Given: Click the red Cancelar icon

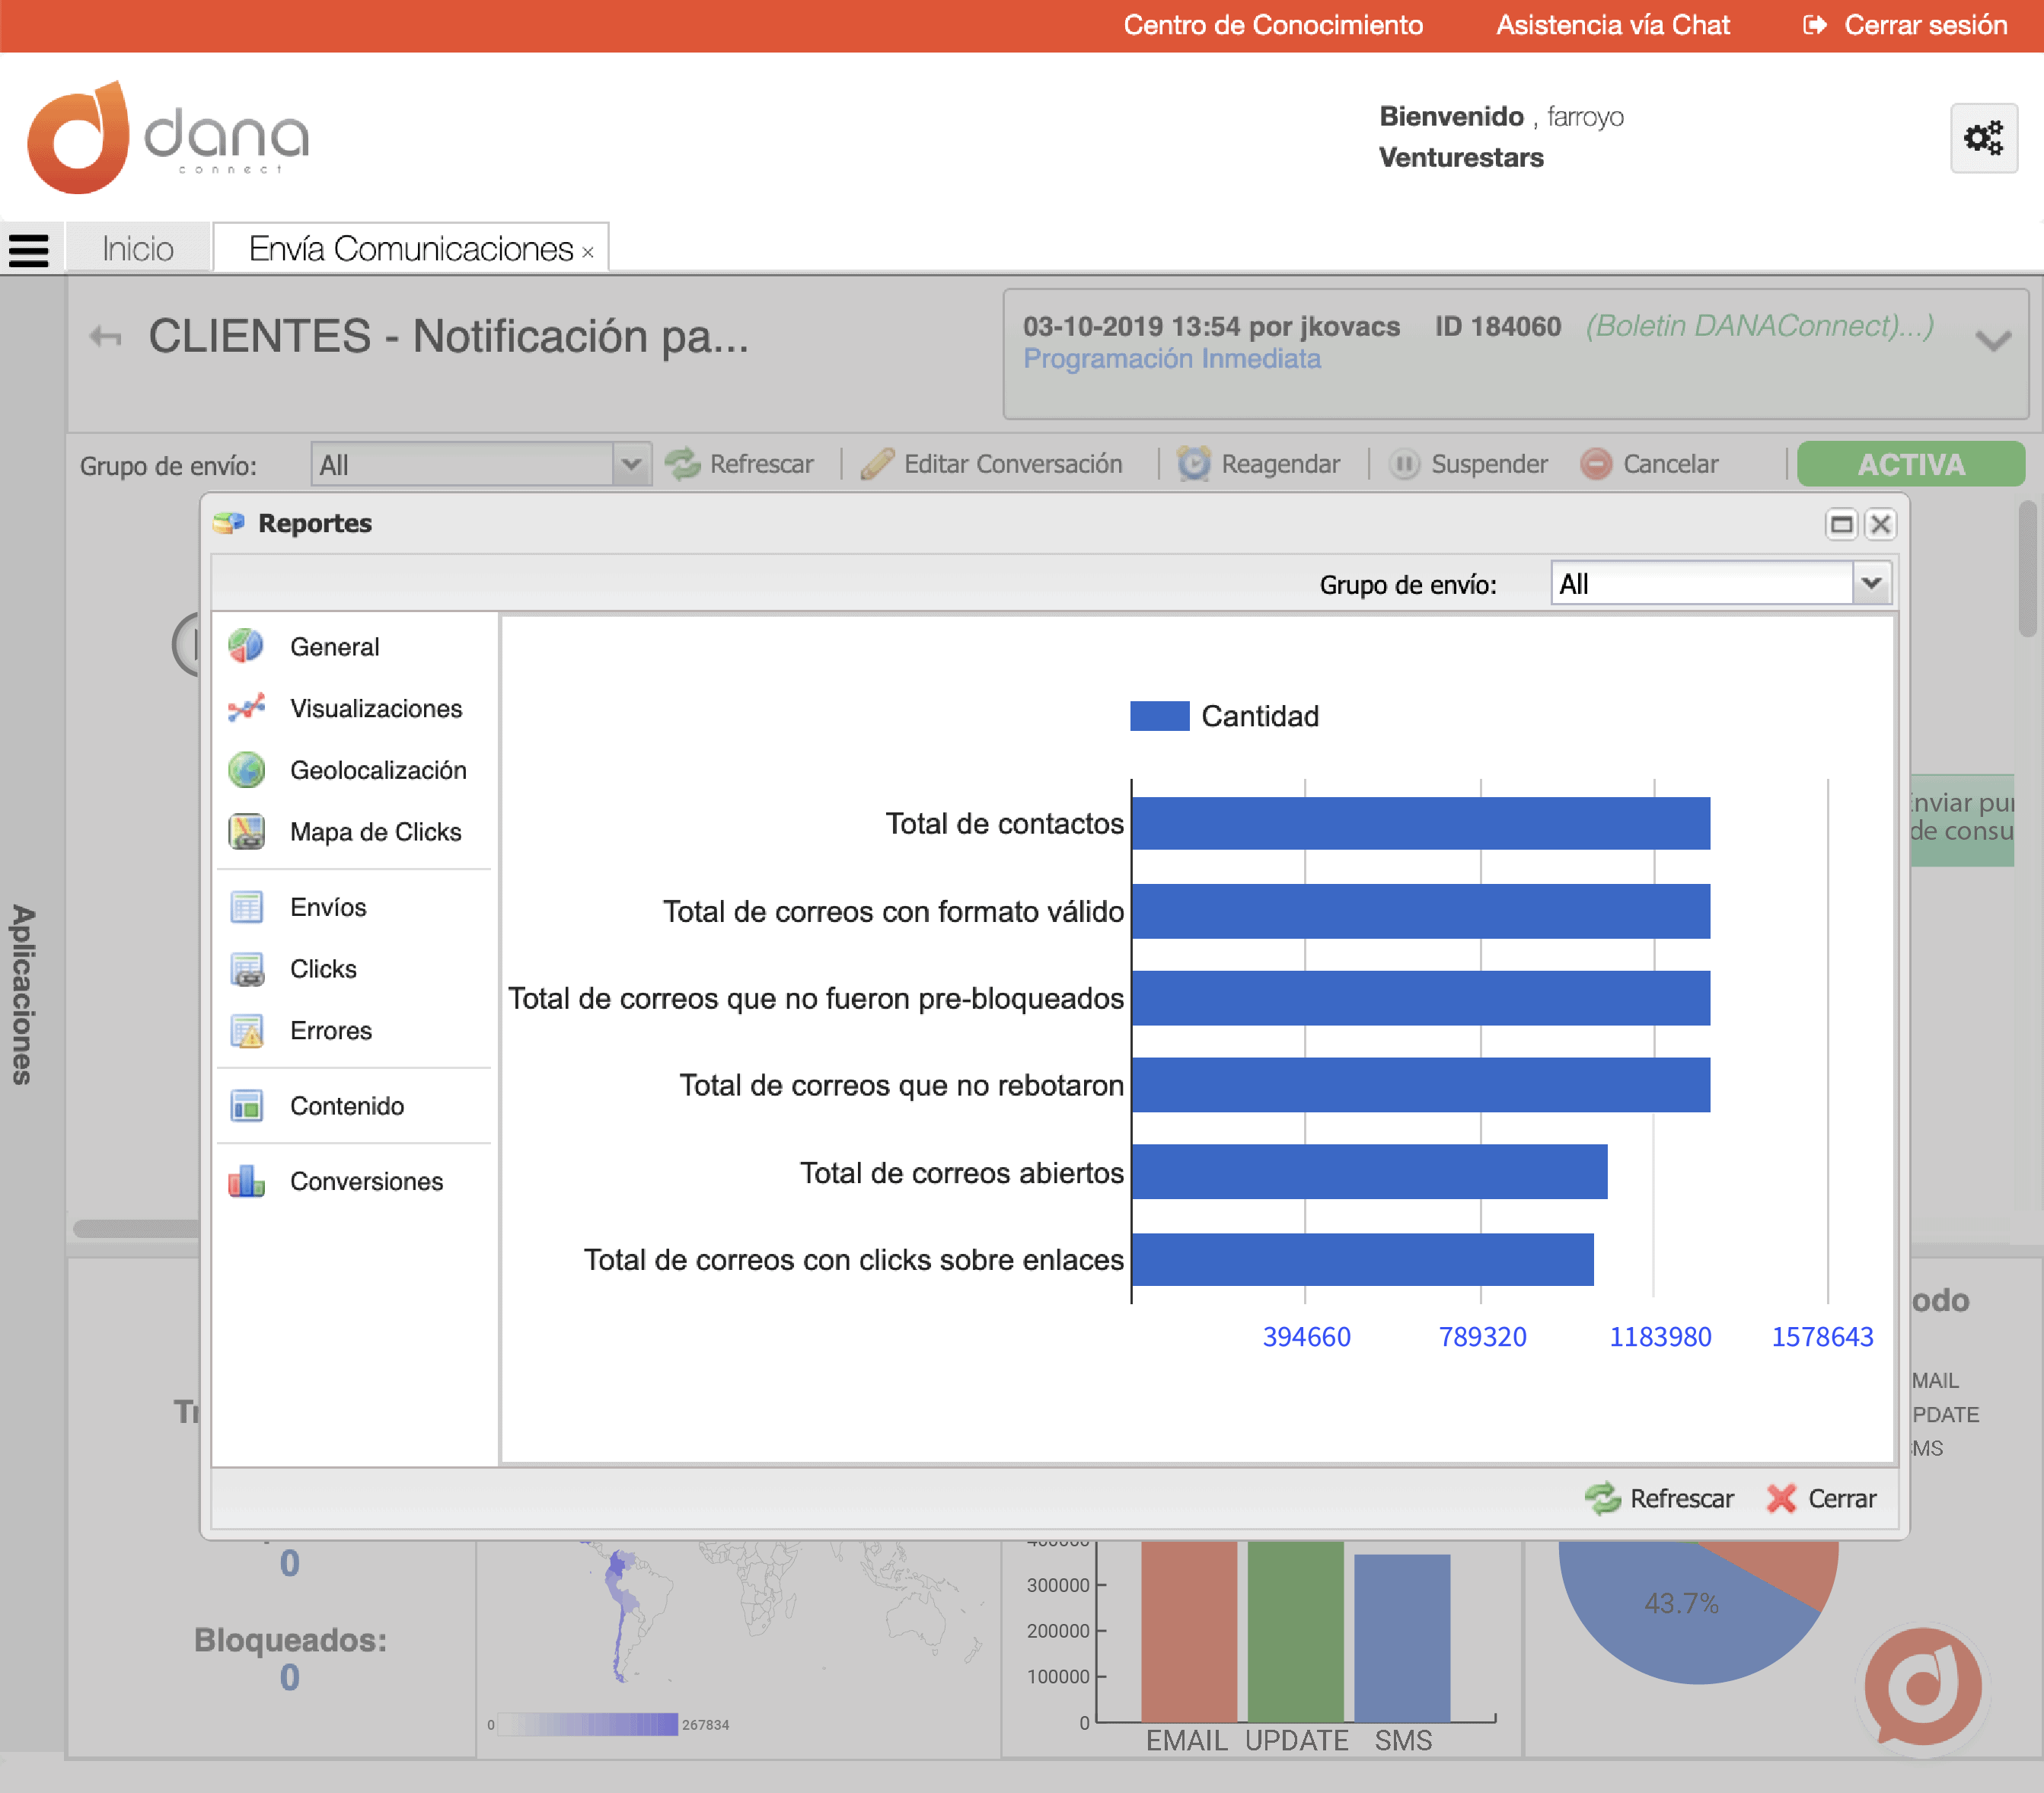Looking at the screenshot, I should 1596,464.
